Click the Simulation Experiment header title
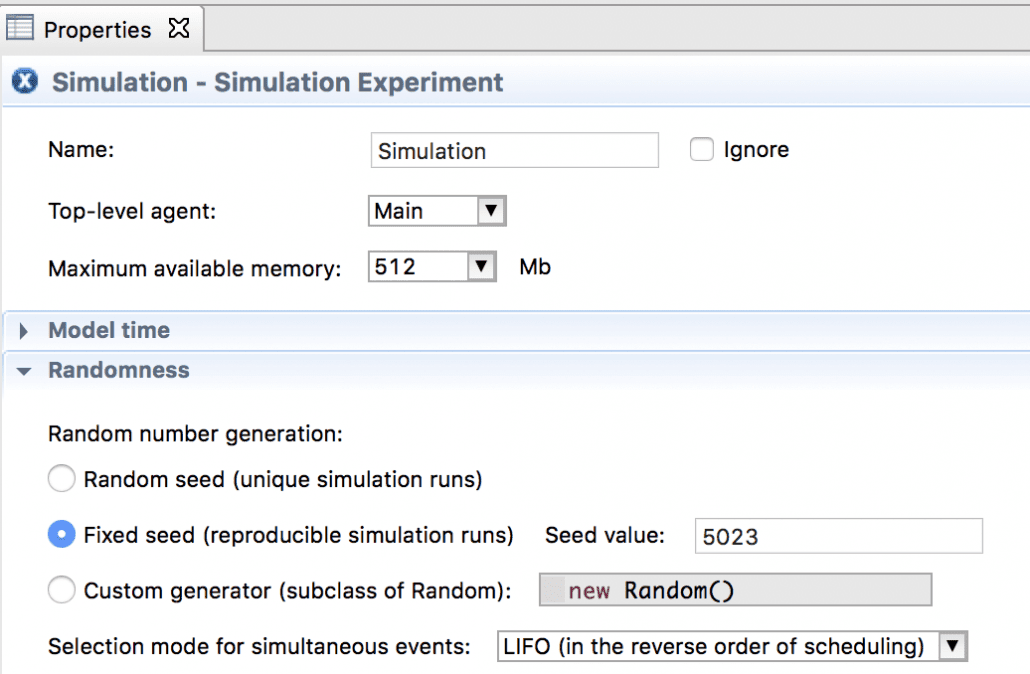Screen dimensions: 1030x674 tap(278, 82)
